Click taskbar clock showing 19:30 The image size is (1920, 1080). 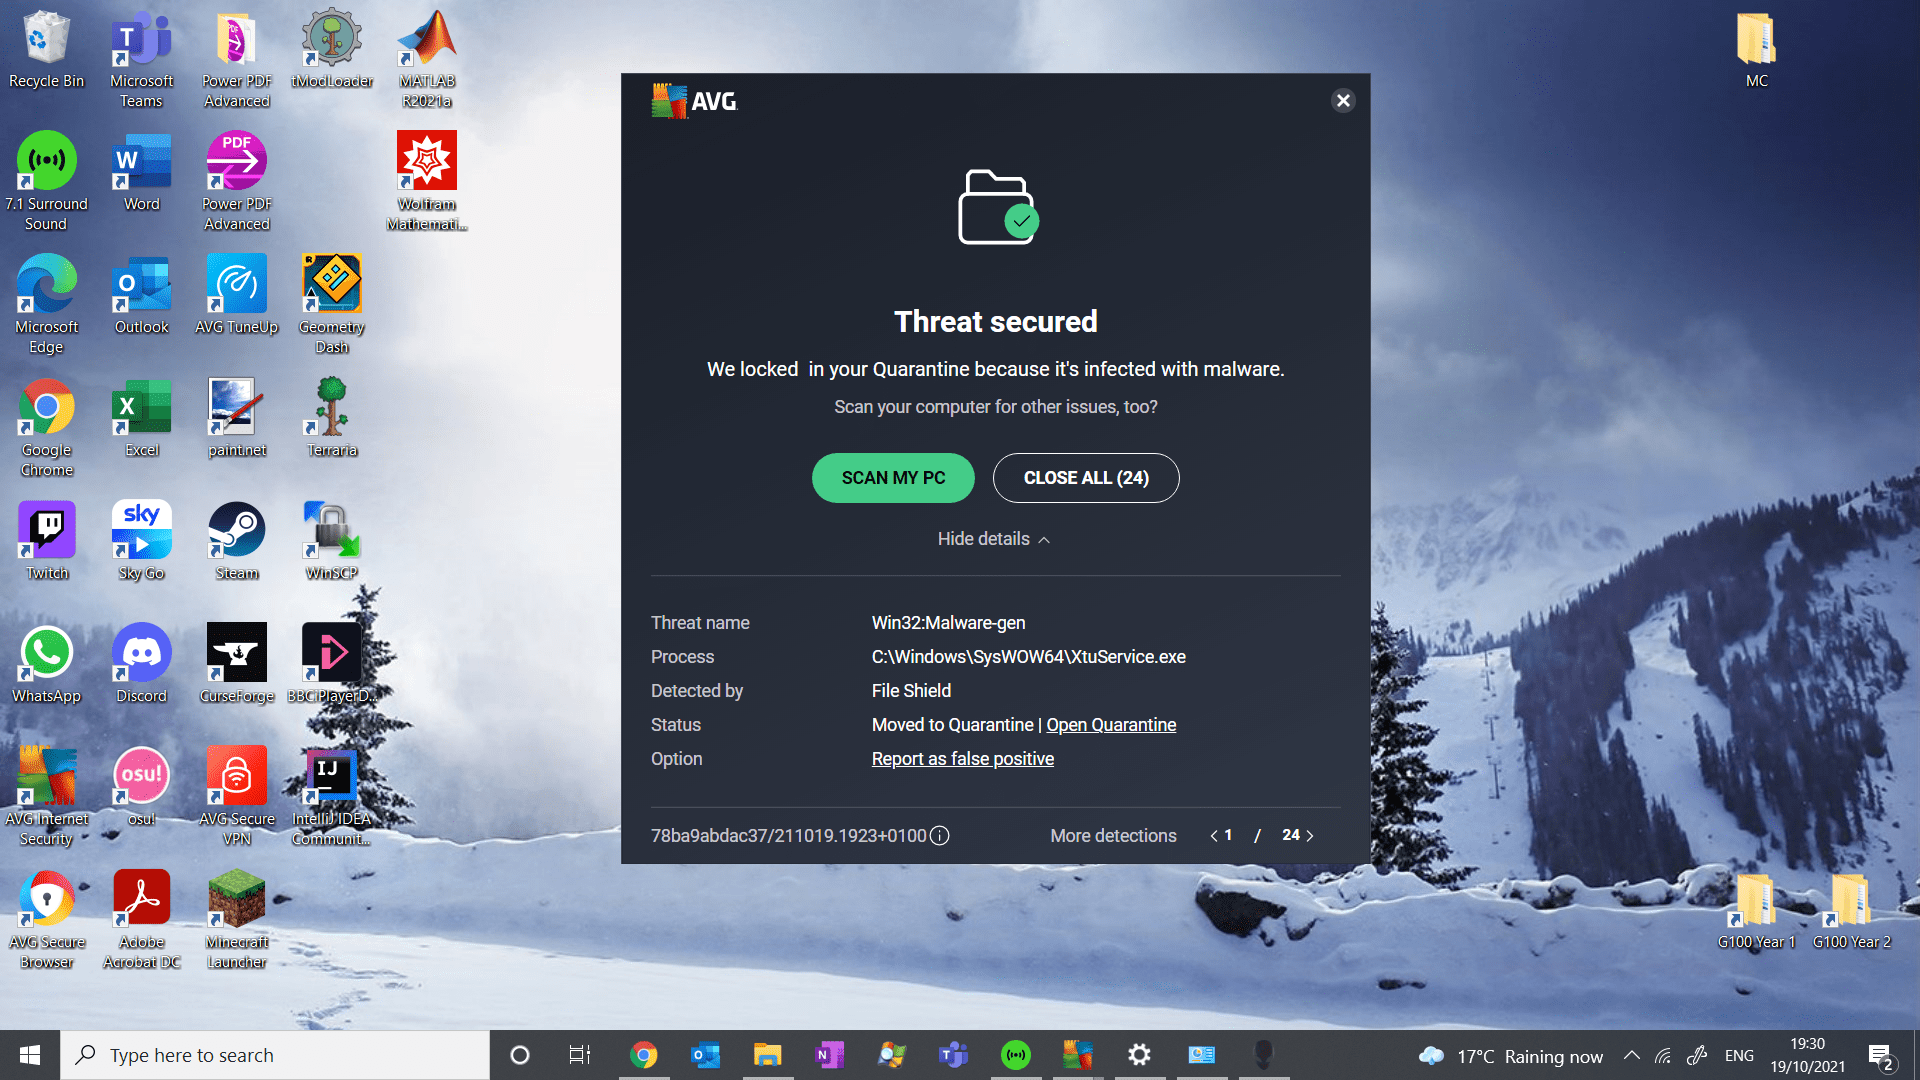tap(1807, 1055)
